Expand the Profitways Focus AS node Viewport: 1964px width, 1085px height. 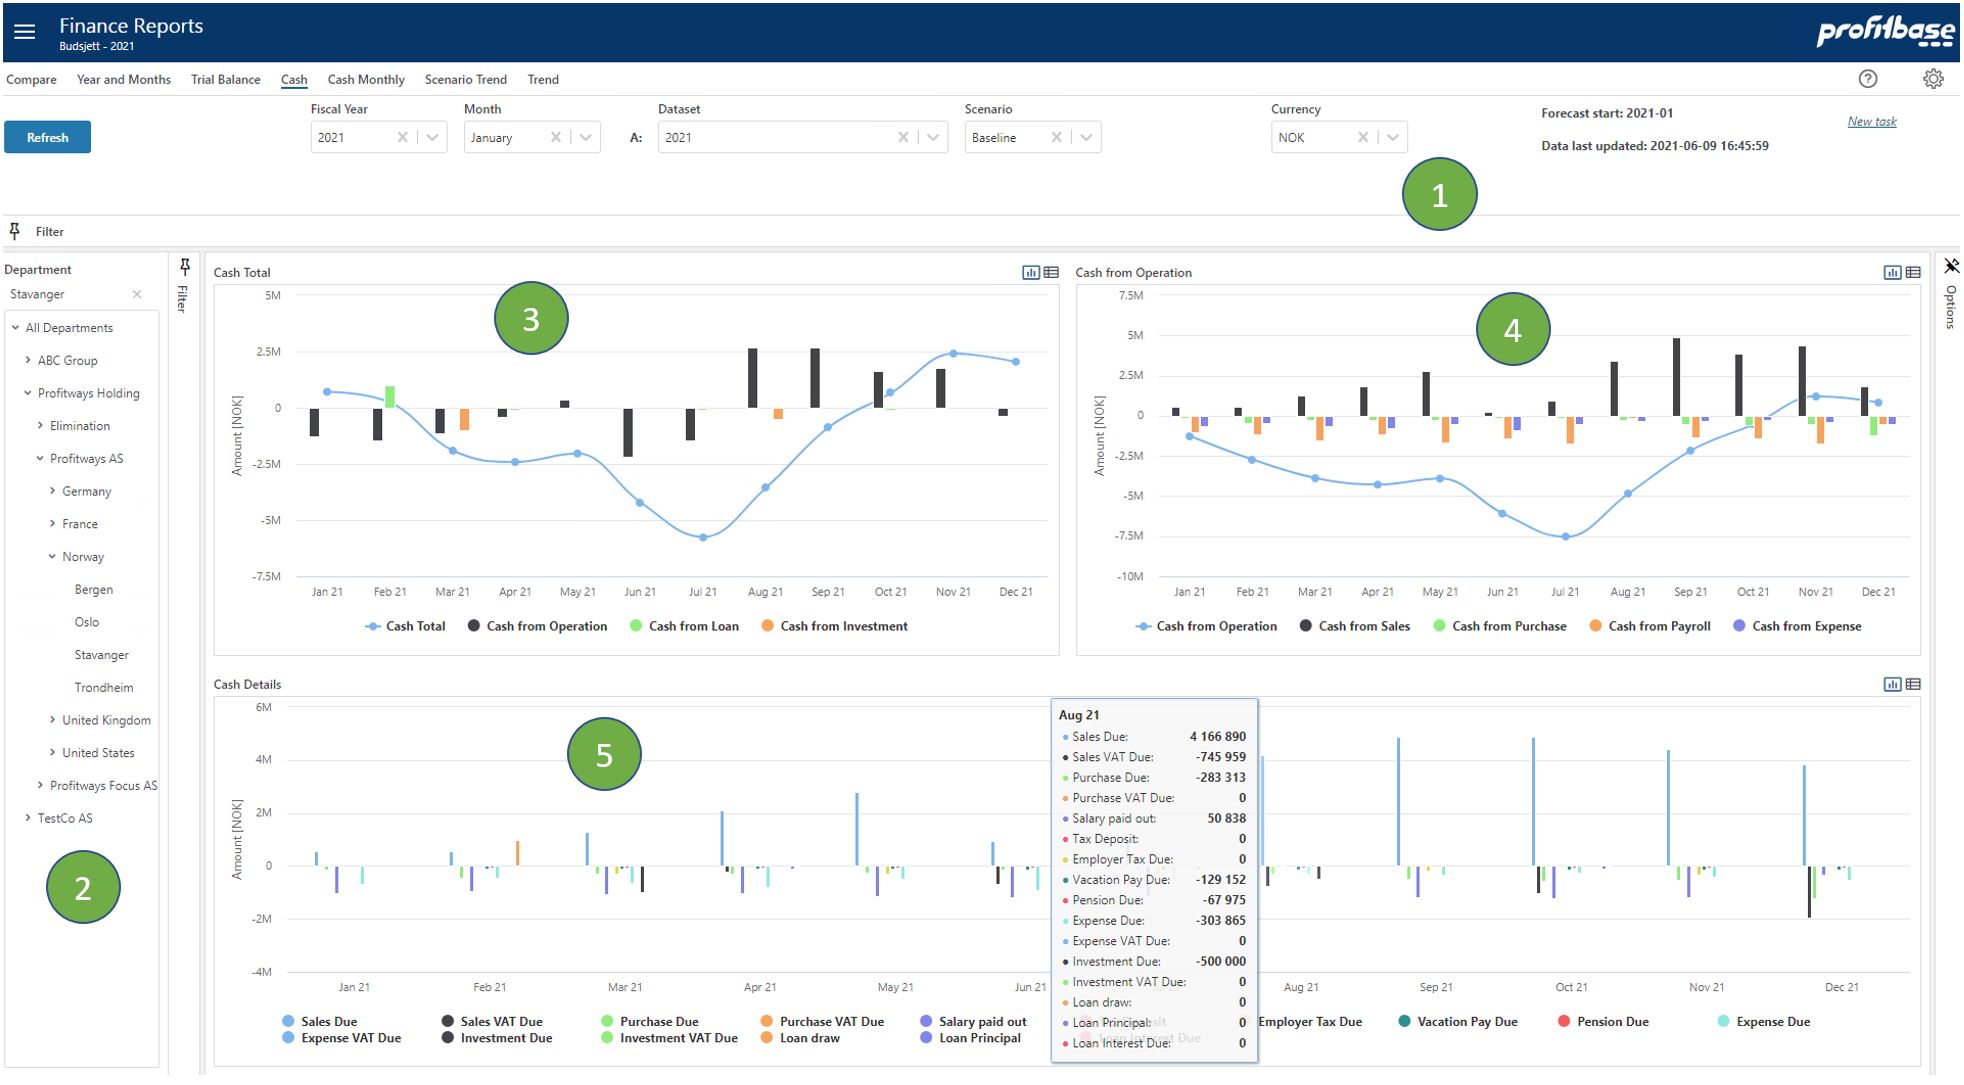point(40,786)
